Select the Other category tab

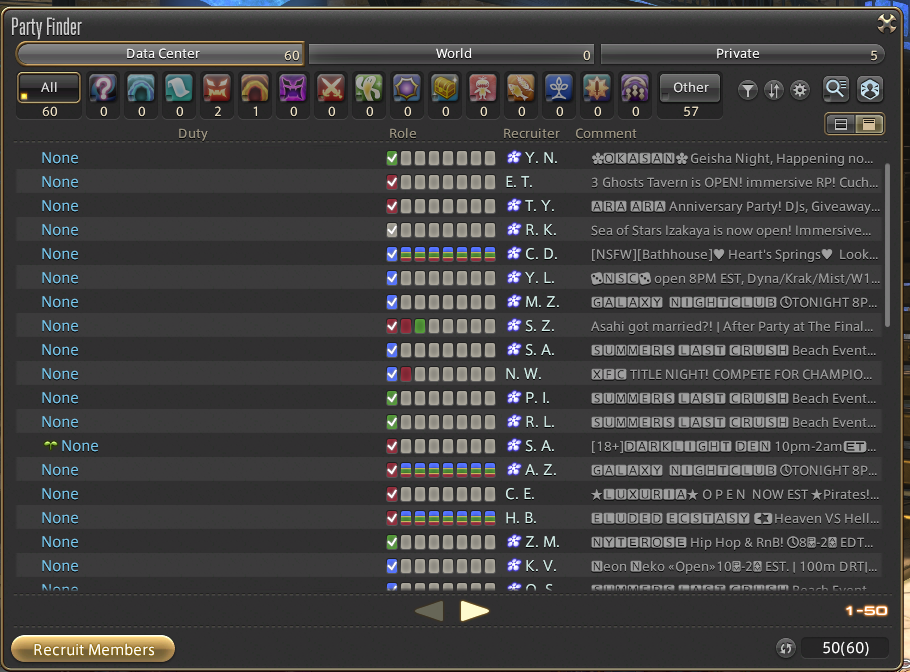pos(690,88)
